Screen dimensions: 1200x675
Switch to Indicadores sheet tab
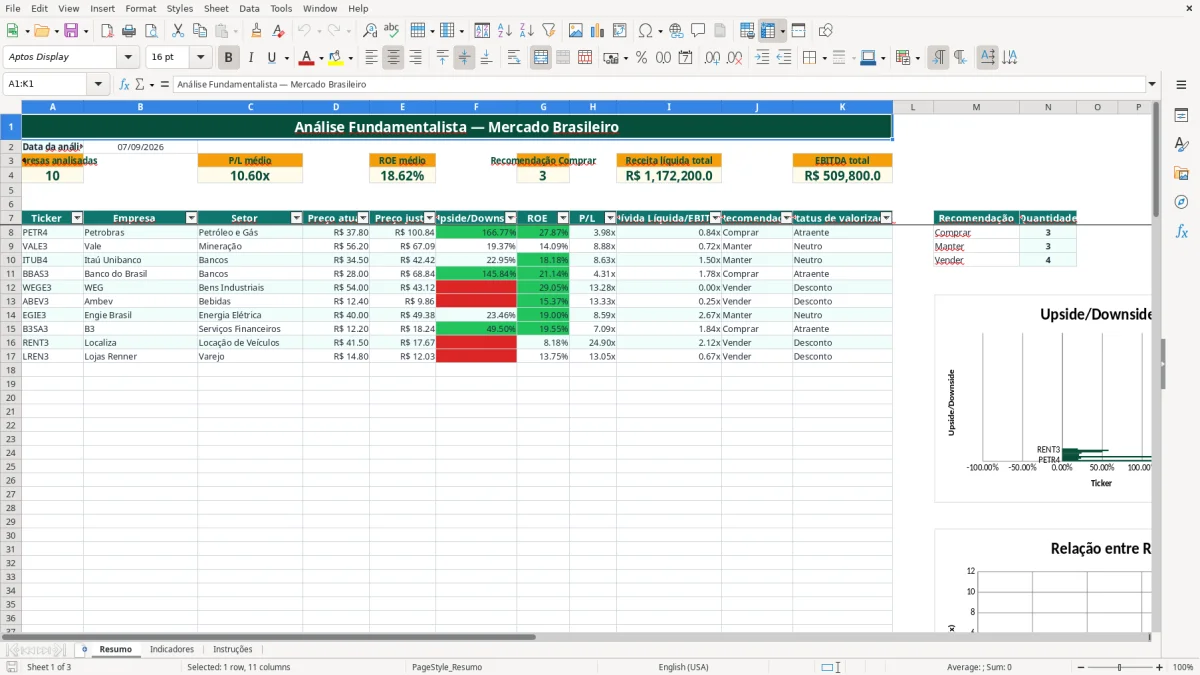tap(172, 649)
